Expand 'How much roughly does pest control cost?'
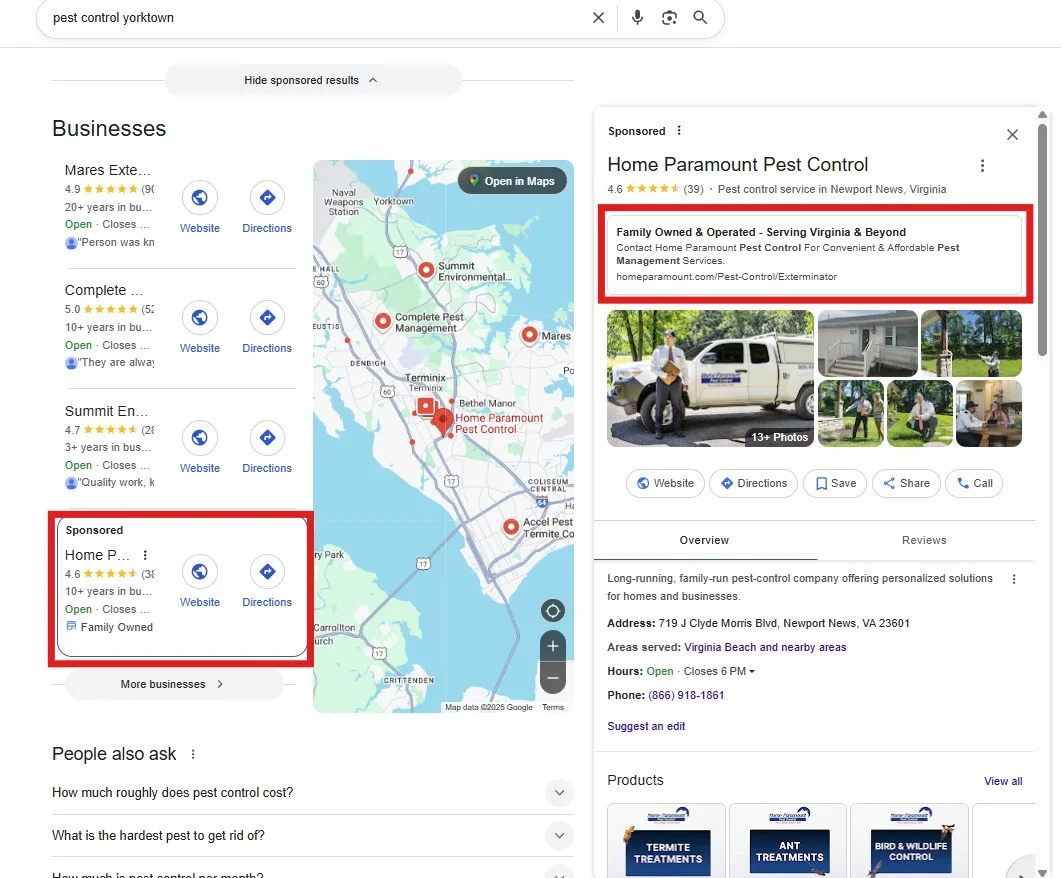The height and width of the screenshot is (878, 1061). [x=560, y=793]
